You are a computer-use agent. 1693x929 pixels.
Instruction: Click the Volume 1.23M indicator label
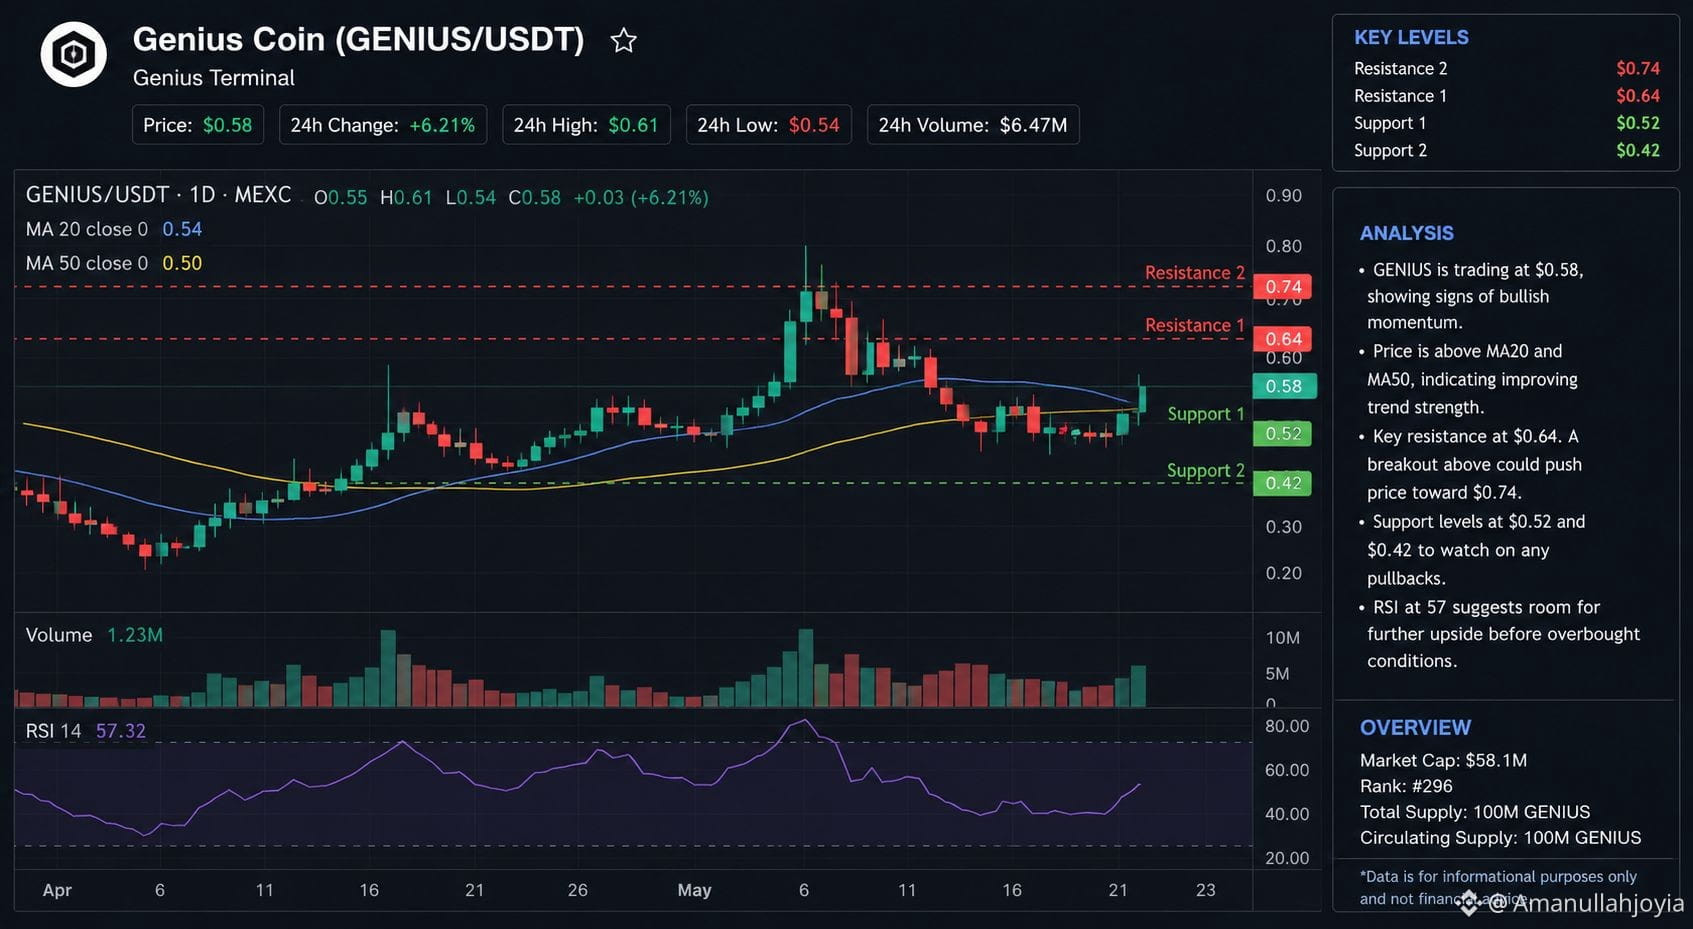point(94,635)
